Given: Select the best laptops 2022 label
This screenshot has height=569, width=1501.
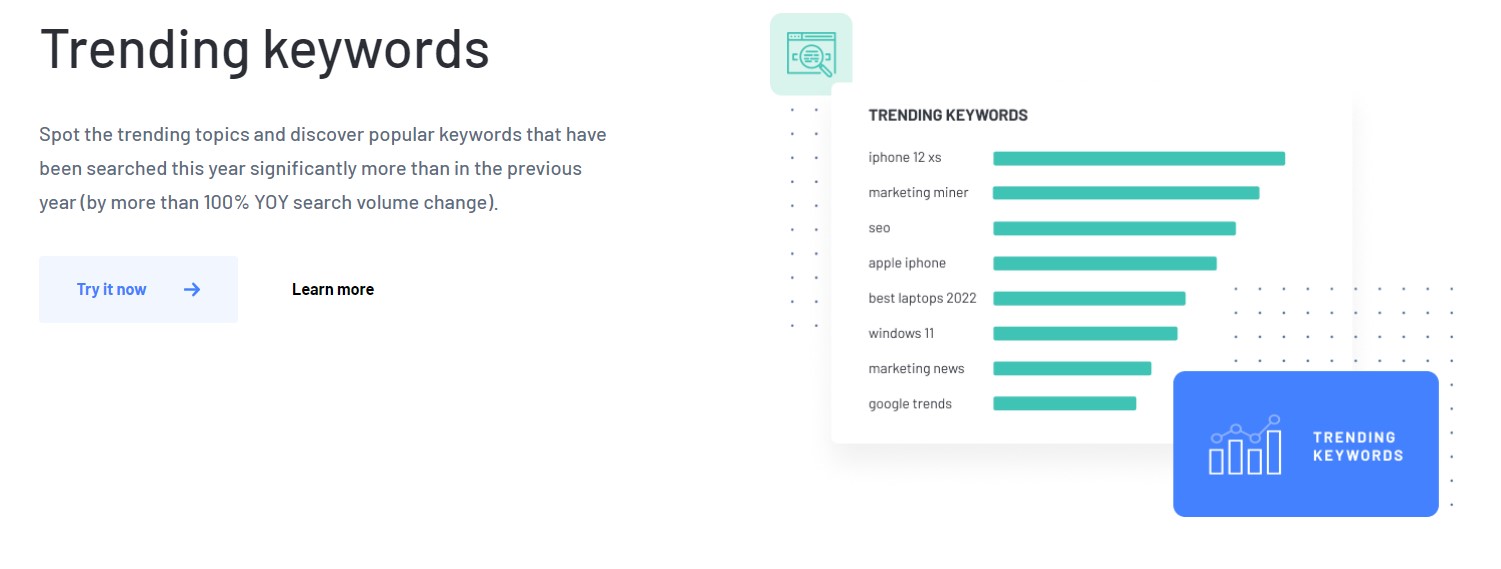Looking at the screenshot, I should 922,298.
